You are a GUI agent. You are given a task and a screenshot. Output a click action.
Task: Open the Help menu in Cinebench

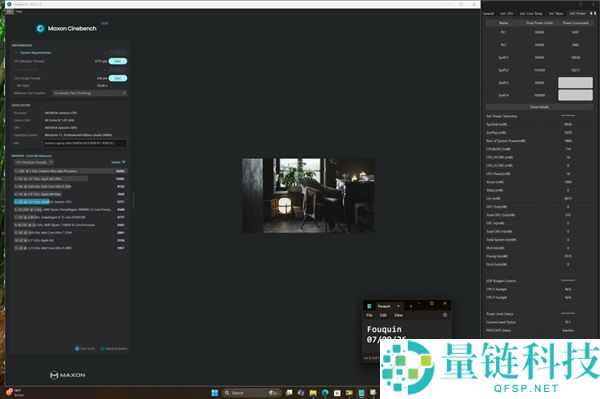pos(19,11)
